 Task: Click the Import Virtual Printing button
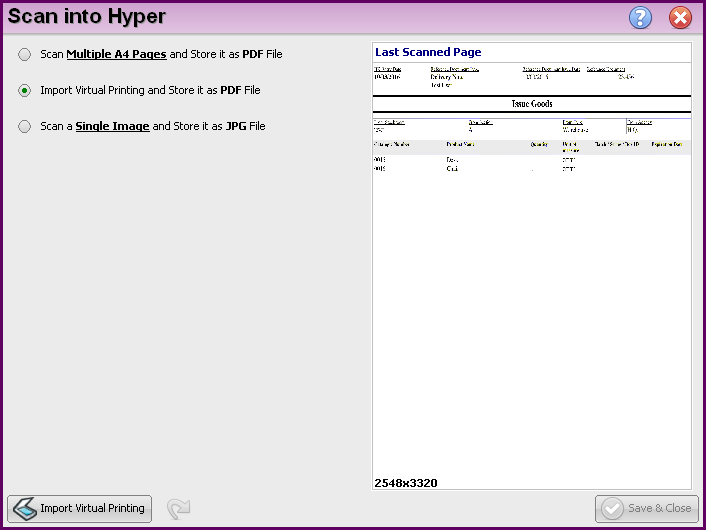[80, 509]
